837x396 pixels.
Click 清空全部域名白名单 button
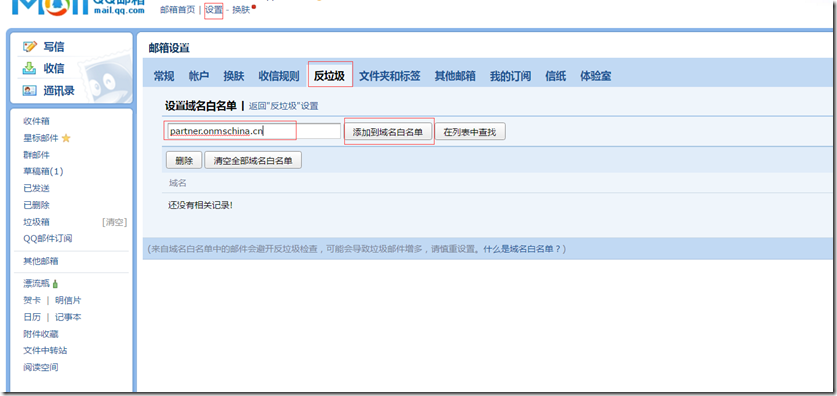pyautogui.click(x=253, y=160)
